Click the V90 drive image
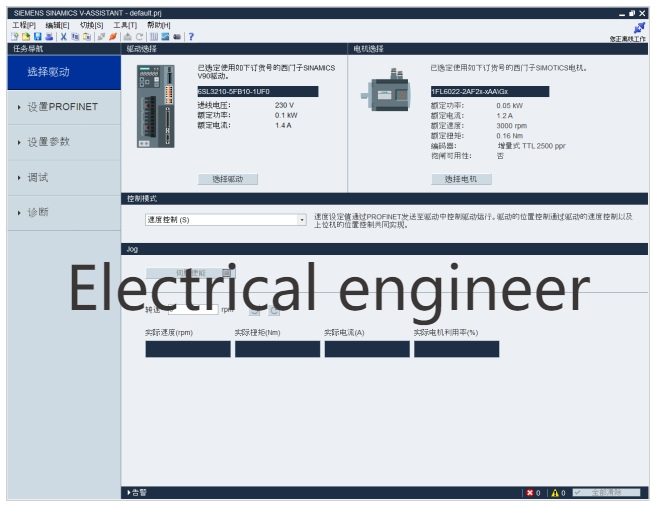The width and height of the screenshot is (656, 506). pyautogui.click(x=156, y=106)
